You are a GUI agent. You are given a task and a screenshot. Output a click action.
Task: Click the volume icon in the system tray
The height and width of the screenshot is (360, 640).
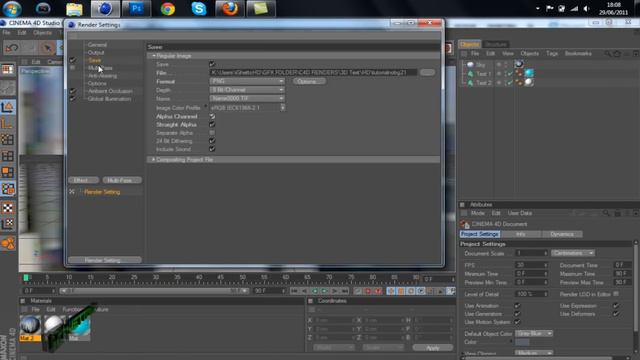click(587, 9)
